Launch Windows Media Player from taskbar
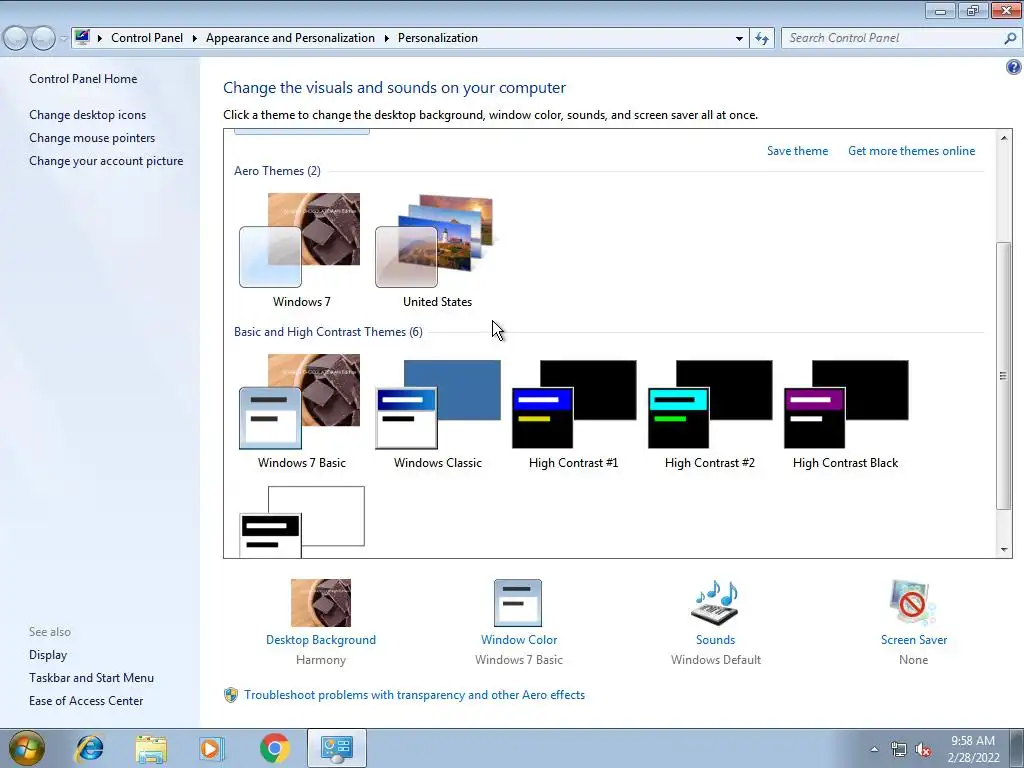 tap(212, 748)
